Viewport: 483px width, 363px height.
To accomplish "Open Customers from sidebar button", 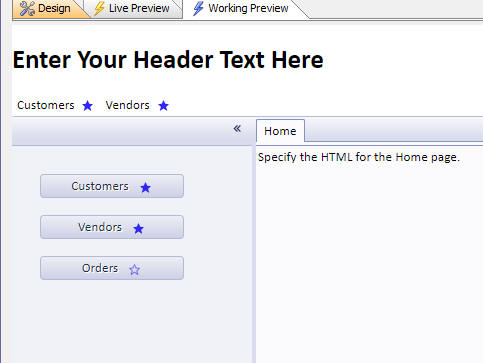I will 112,186.
